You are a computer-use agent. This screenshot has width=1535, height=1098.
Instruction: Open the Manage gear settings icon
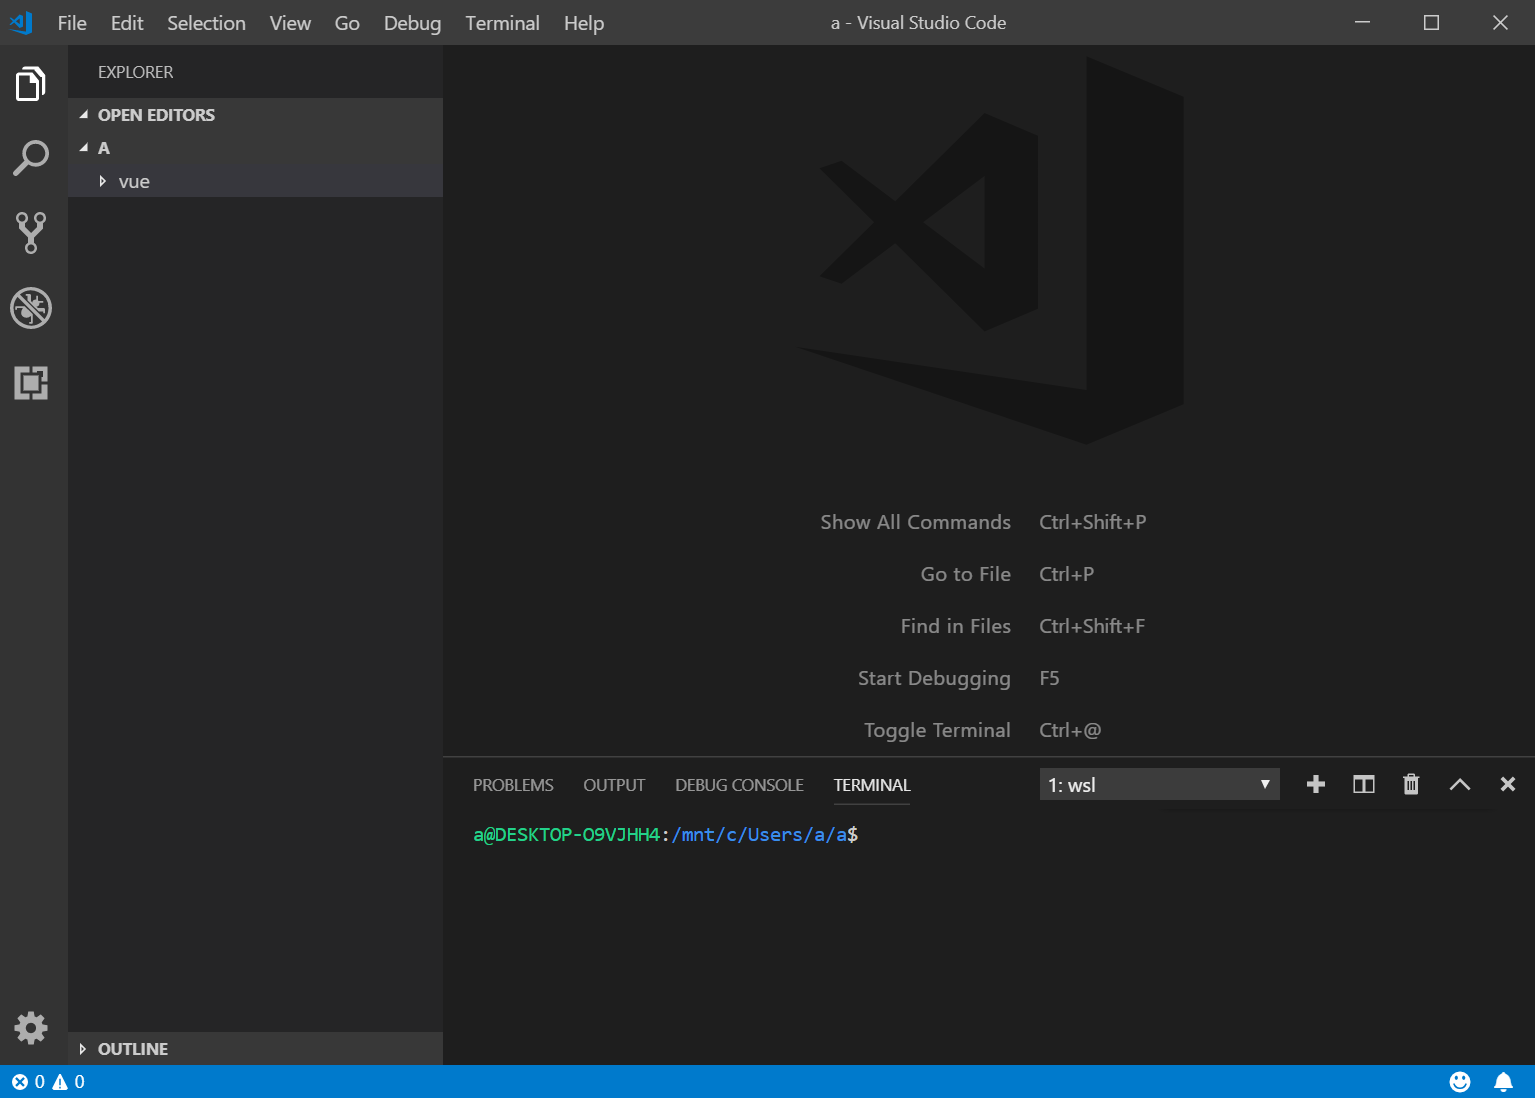point(31,1027)
